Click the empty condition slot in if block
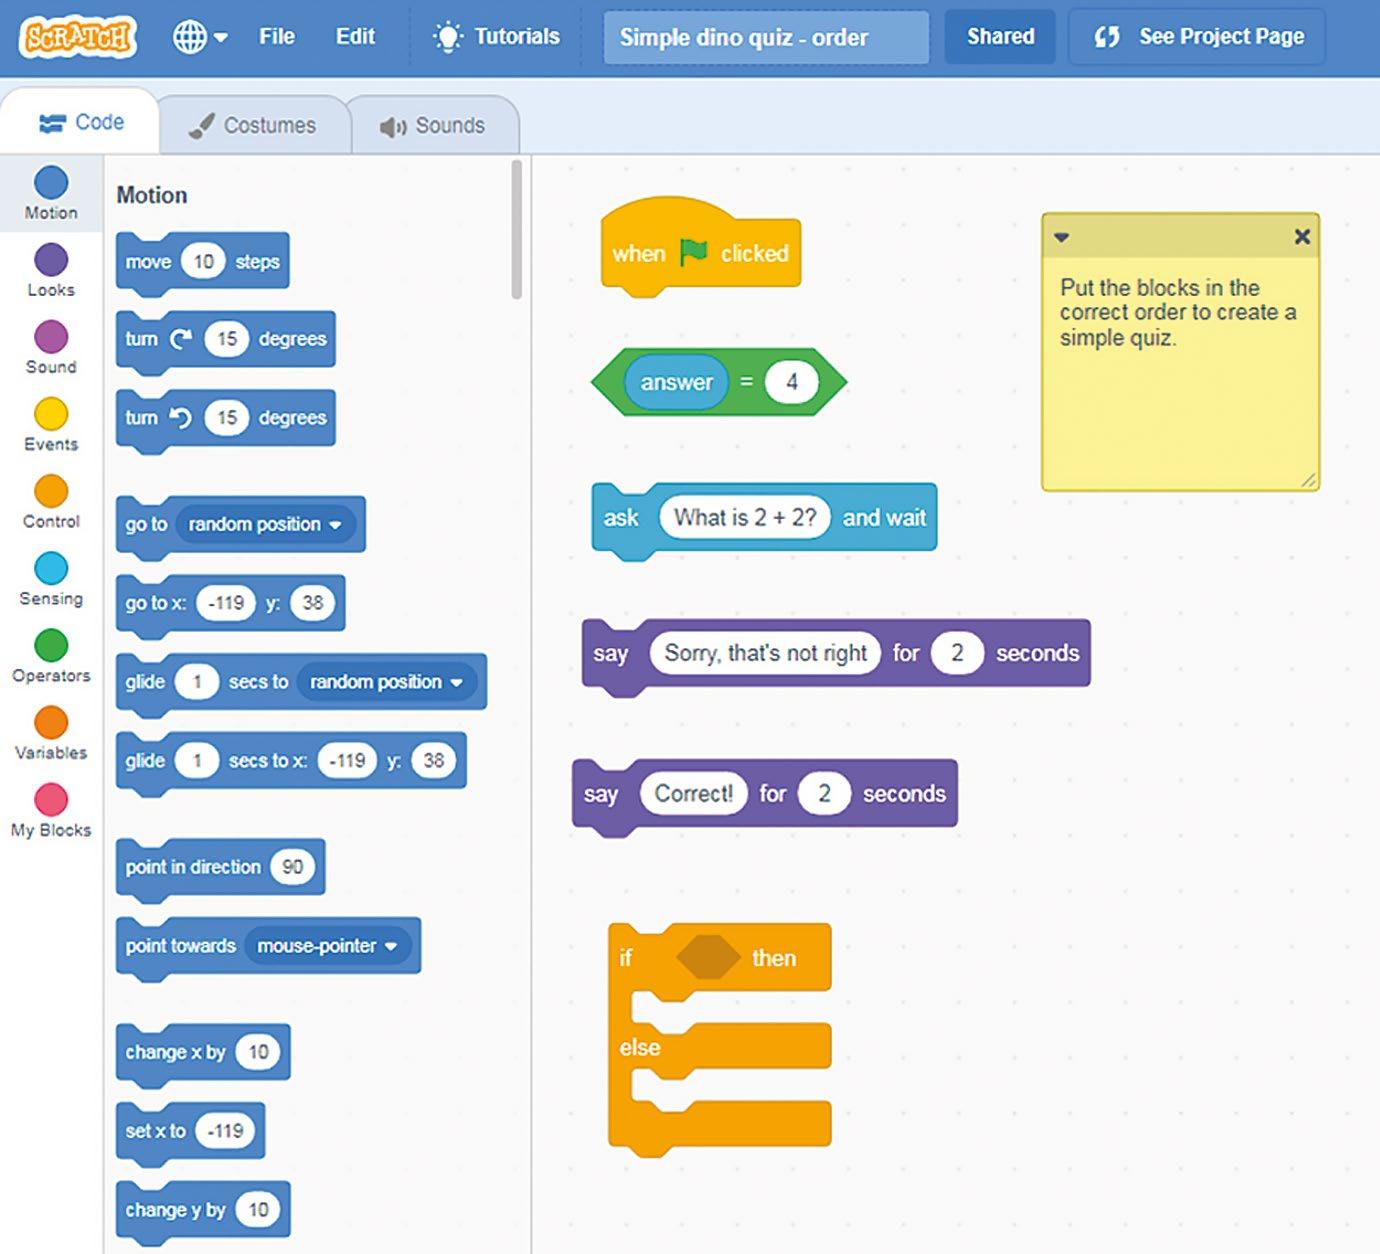The width and height of the screenshot is (1380, 1254). coord(708,958)
